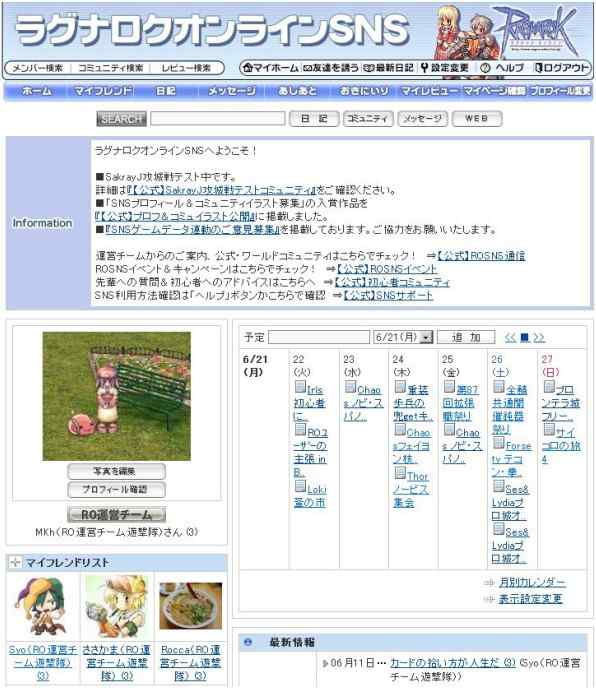Open the 月別カレンダー link
Screen dimensions: 596x688
click(532, 583)
